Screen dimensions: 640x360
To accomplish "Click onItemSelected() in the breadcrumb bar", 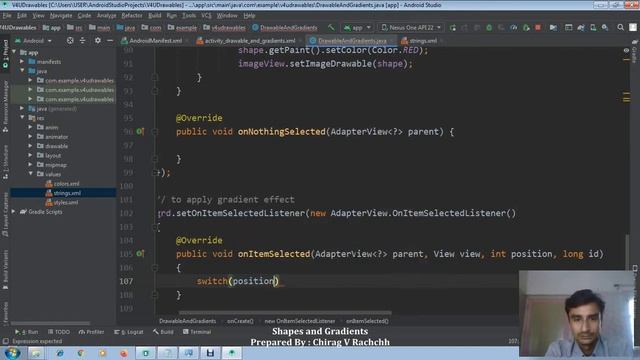I will coord(367,321).
